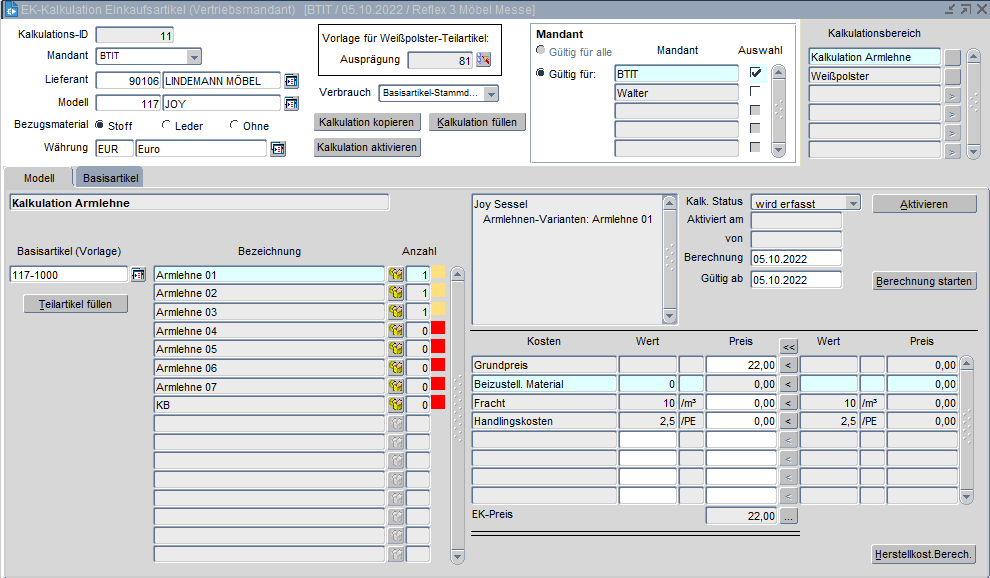Enable the Auswahl checkbox for Walter
Viewport: 990px width, 578px height.
click(x=755, y=92)
